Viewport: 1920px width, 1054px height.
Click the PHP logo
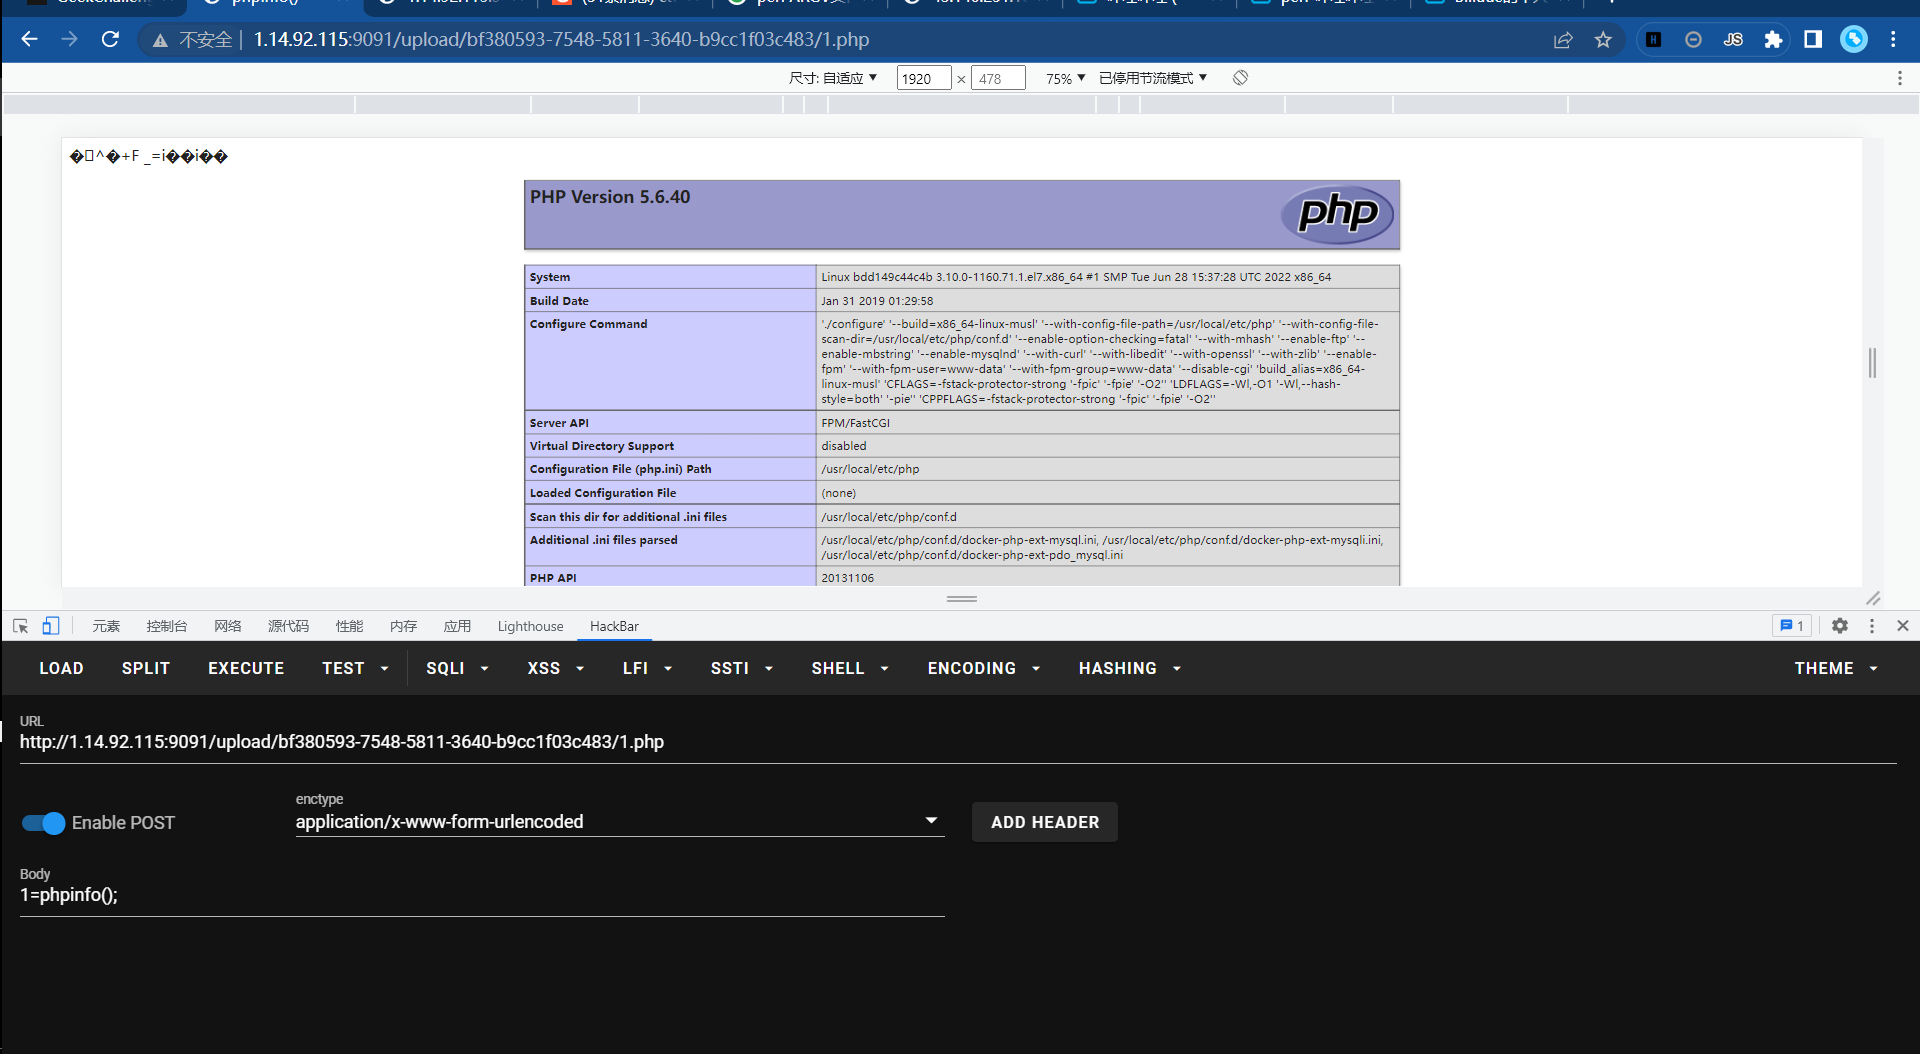1338,214
